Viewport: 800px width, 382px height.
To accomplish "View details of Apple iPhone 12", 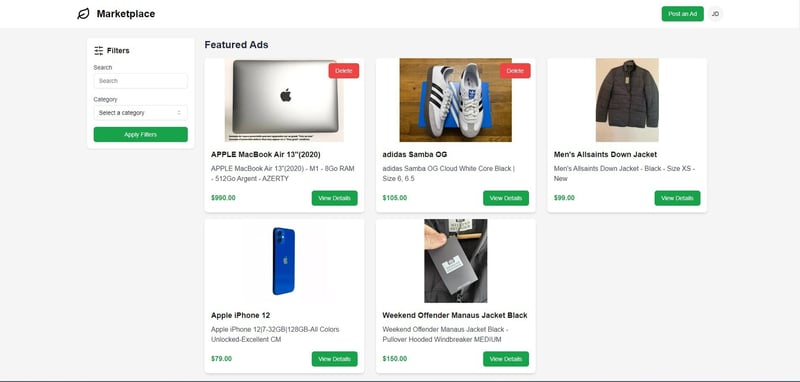I will pyautogui.click(x=334, y=359).
